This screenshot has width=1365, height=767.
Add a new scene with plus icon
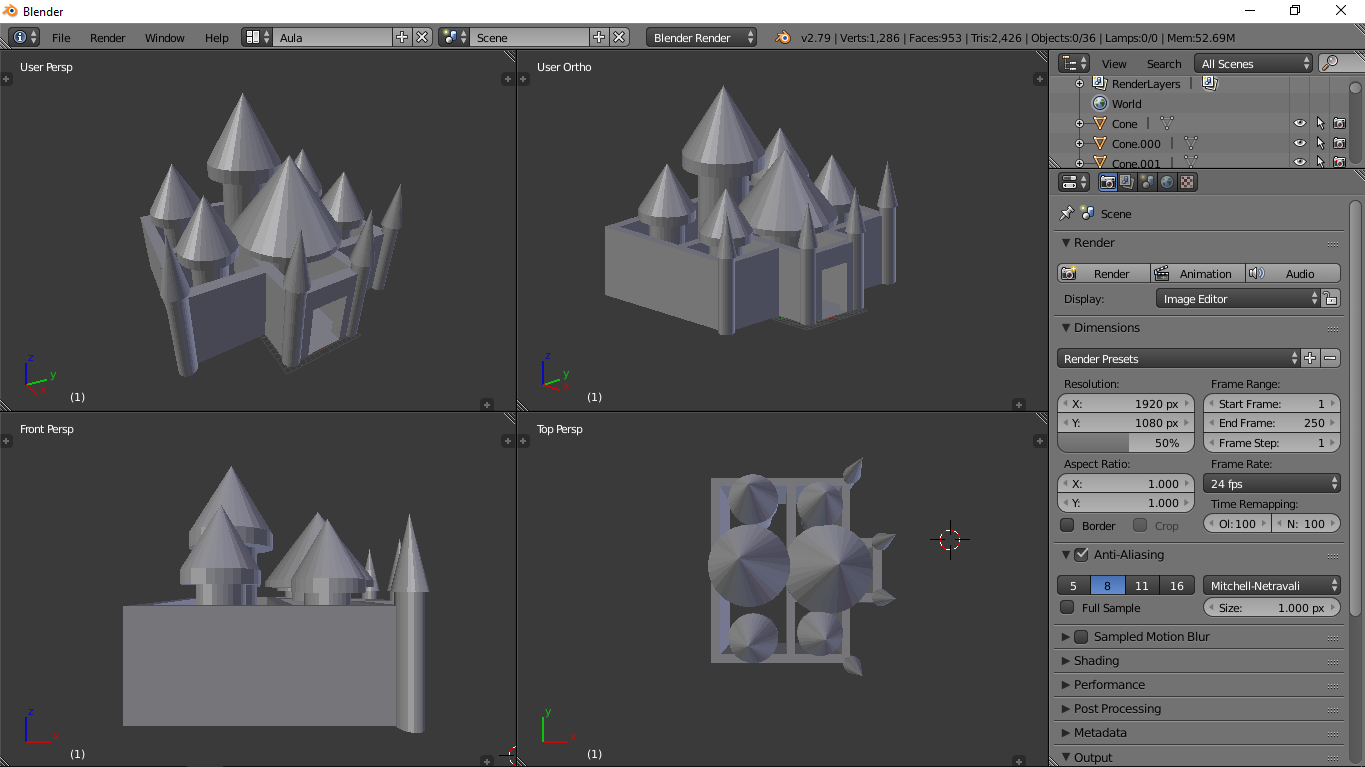pos(599,37)
